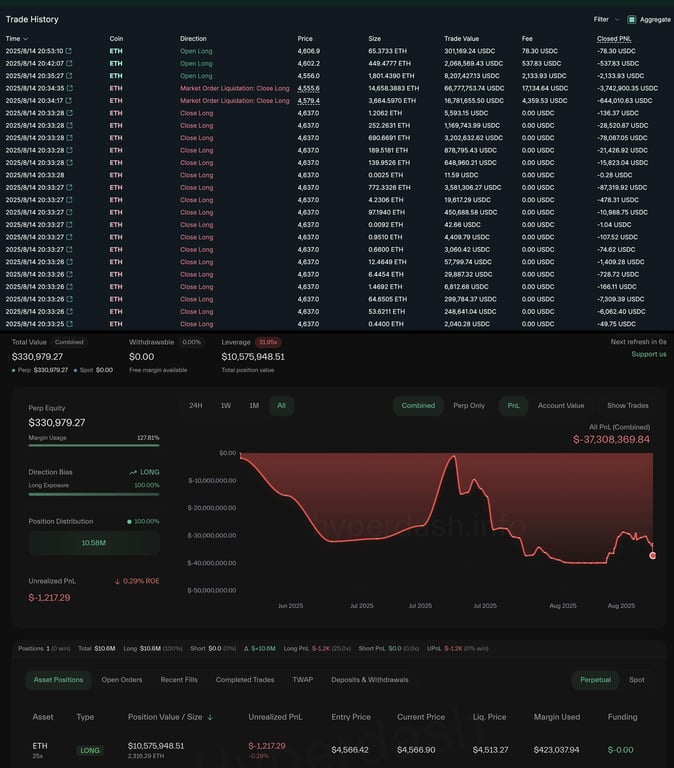Viewport: 674px width, 768px height.
Task: Open explorer link icon for 20:35:27 trade
Action: [x=69, y=76]
